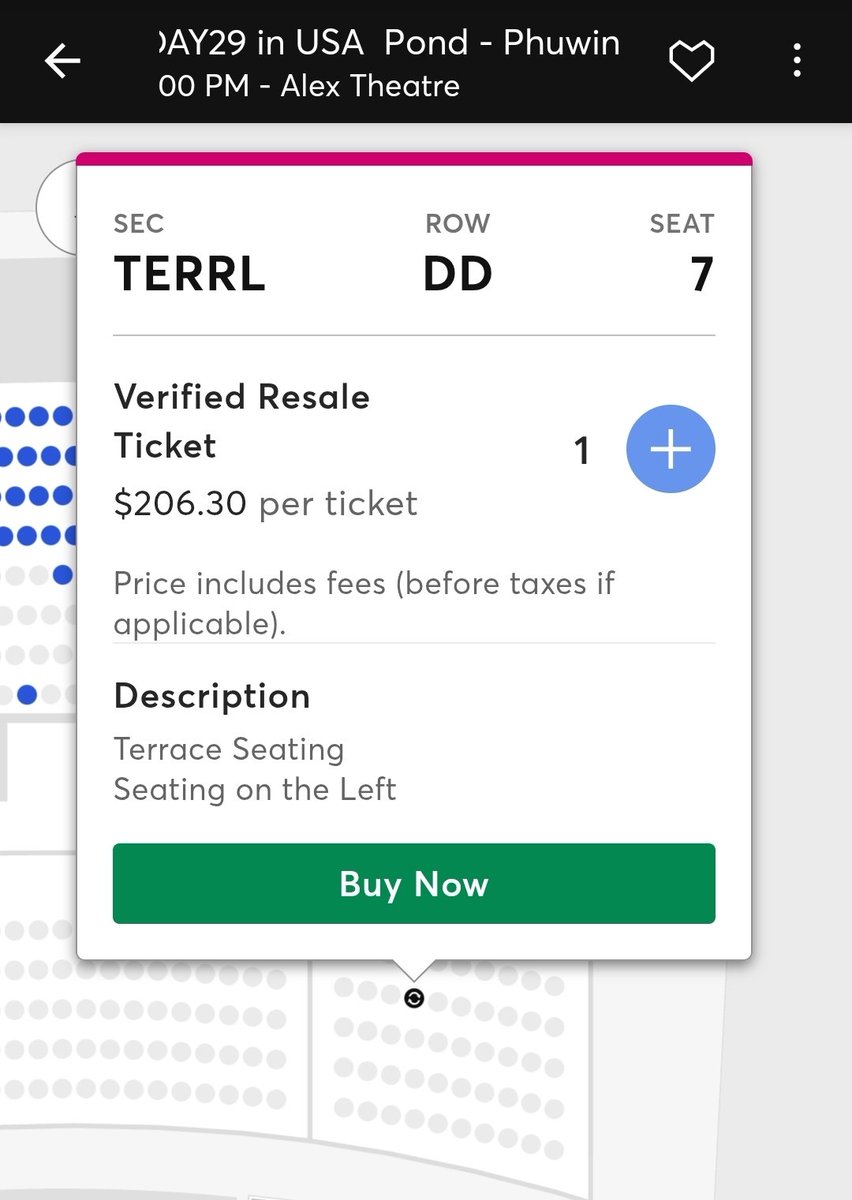Image resolution: width=852 pixels, height=1200 pixels.
Task: Tap the TERRL section value
Action: (x=190, y=274)
